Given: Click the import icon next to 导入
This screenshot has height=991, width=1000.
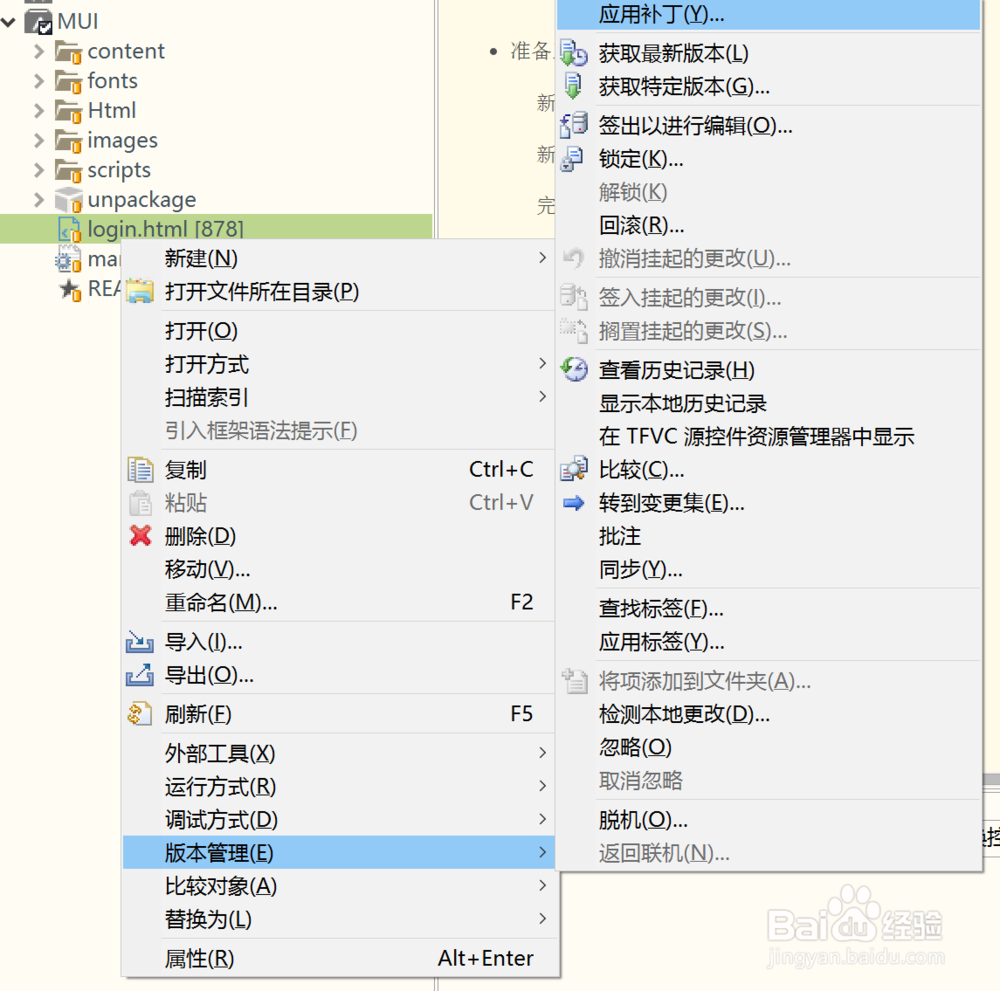Looking at the screenshot, I should pyautogui.click(x=140, y=641).
